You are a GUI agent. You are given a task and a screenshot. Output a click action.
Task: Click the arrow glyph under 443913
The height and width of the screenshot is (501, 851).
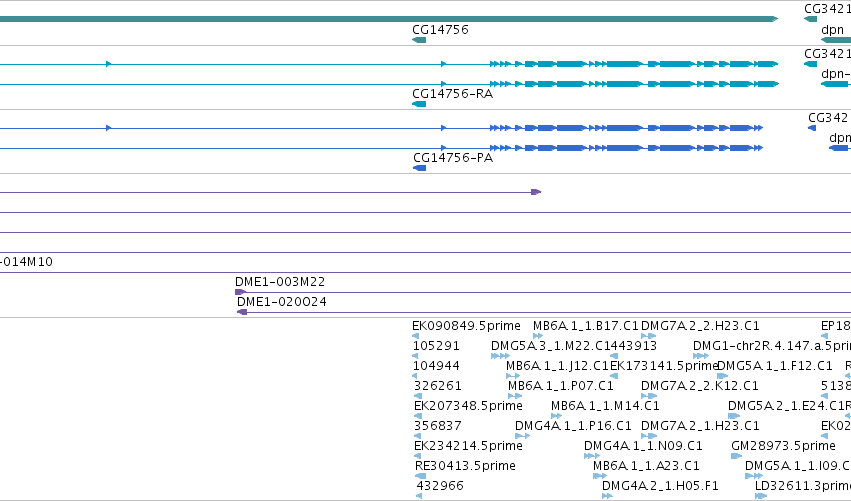click(x=612, y=356)
